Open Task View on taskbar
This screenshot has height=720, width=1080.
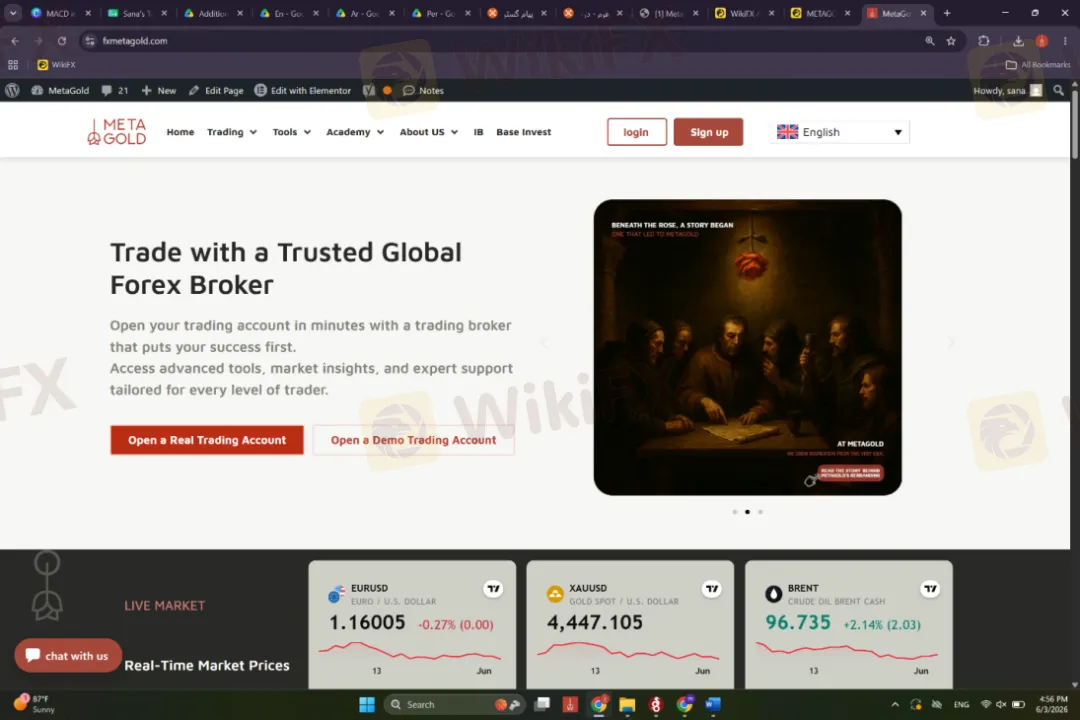tap(543, 704)
